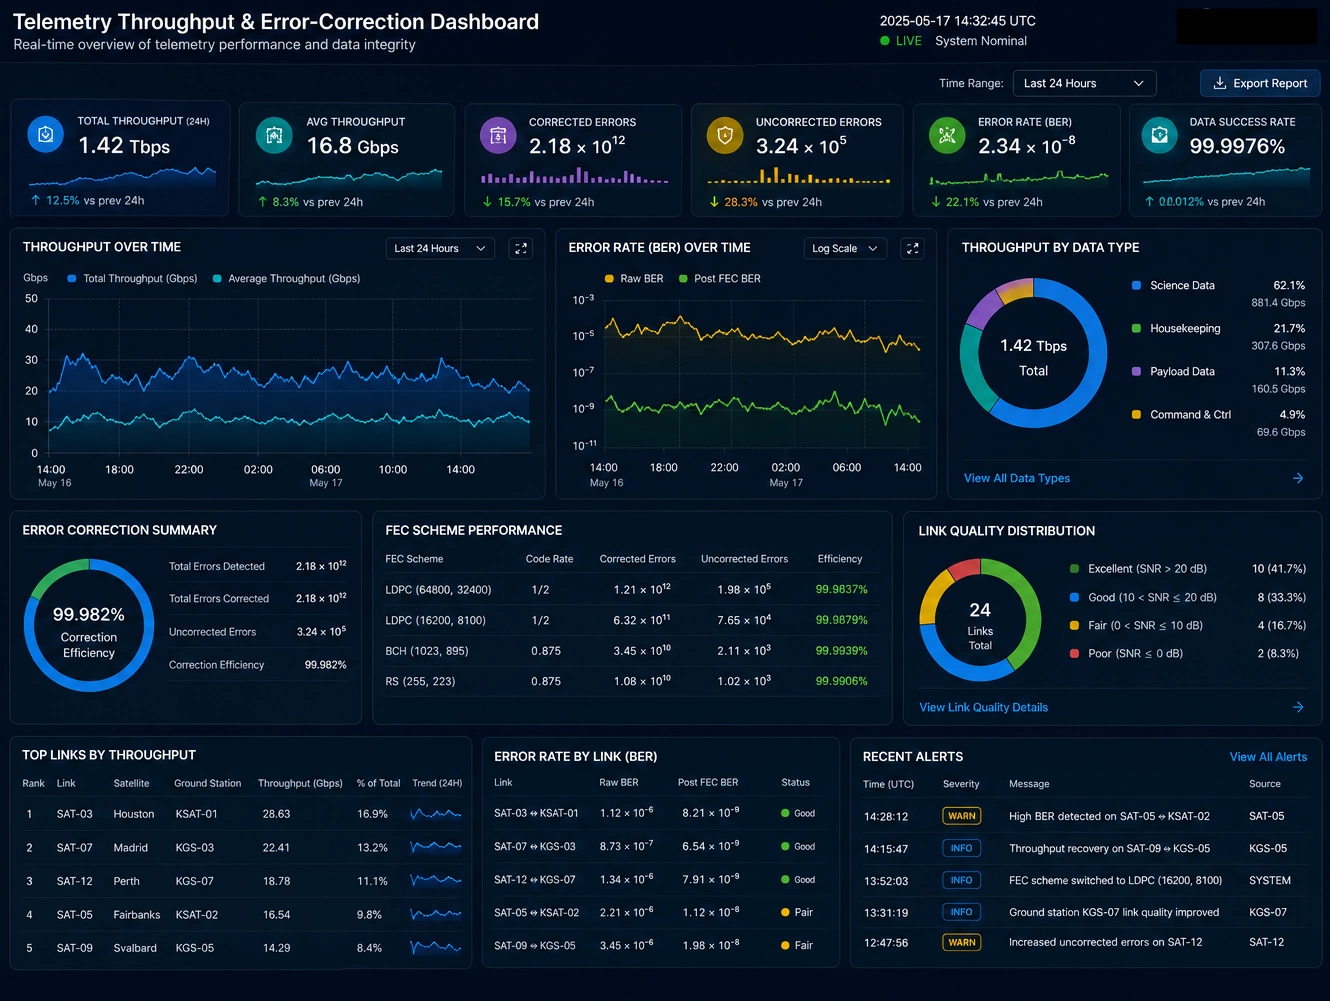Open the View All Data Types link
Image resolution: width=1330 pixels, height=1001 pixels.
pyautogui.click(x=1017, y=478)
